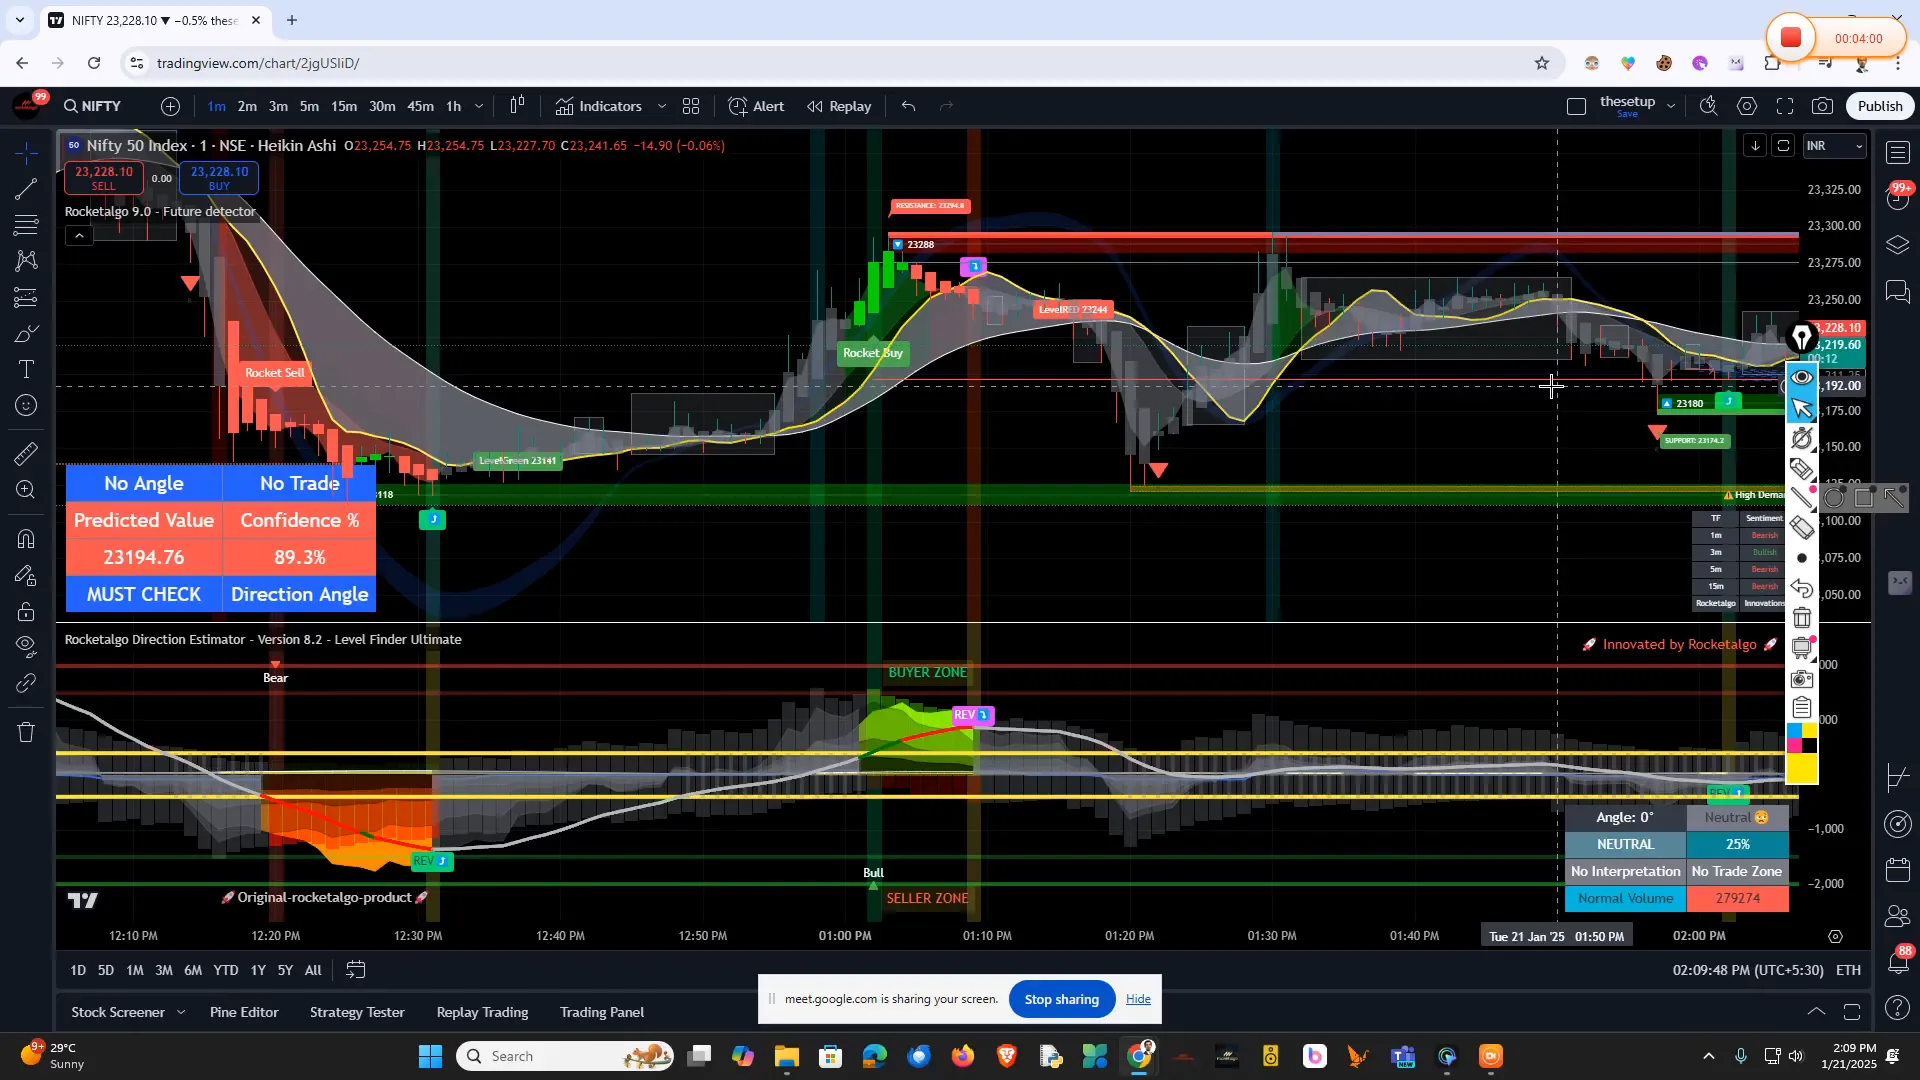Switch to the 5m timeframe

(310, 106)
